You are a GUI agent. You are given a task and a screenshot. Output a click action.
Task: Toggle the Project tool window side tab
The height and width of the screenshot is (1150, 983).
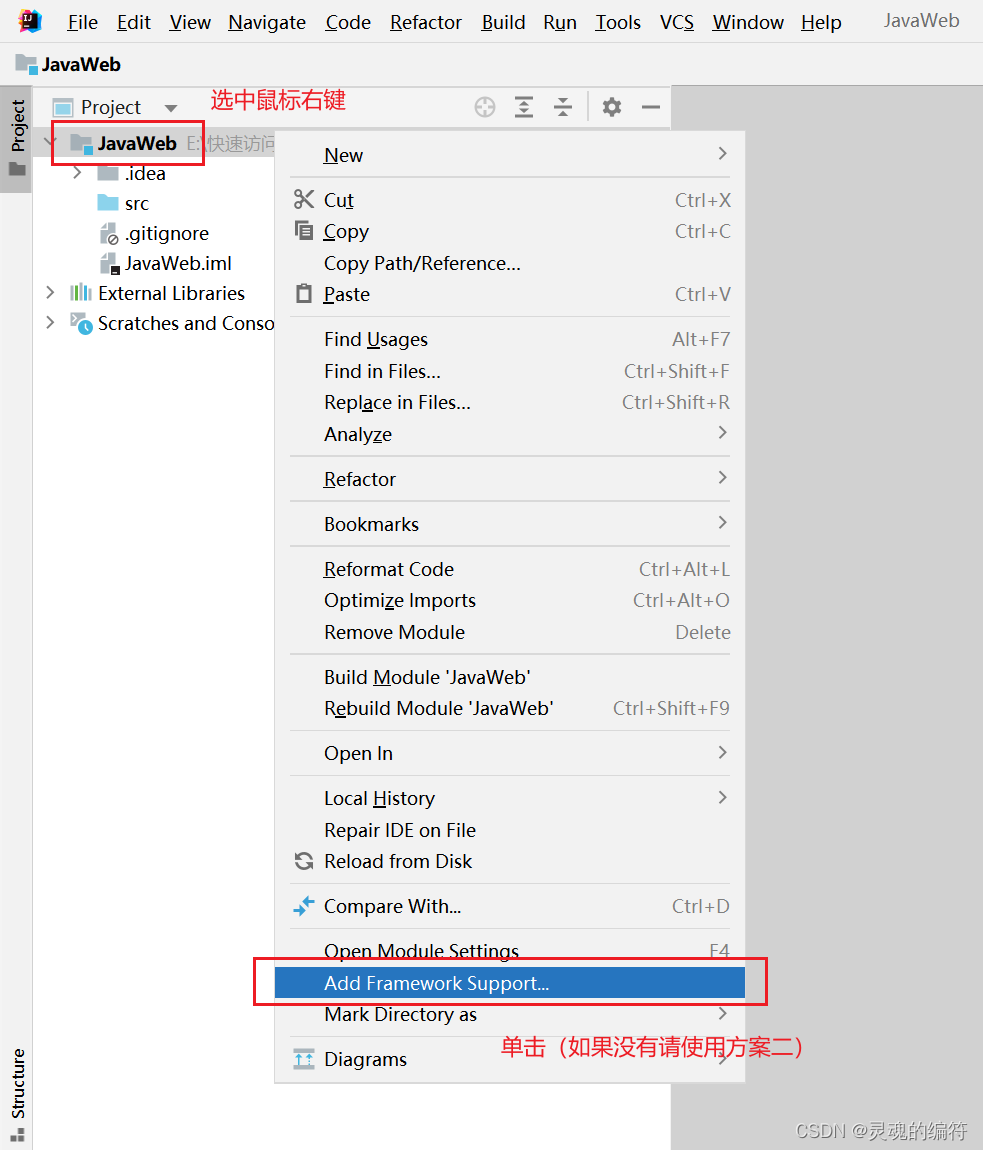[x=17, y=139]
